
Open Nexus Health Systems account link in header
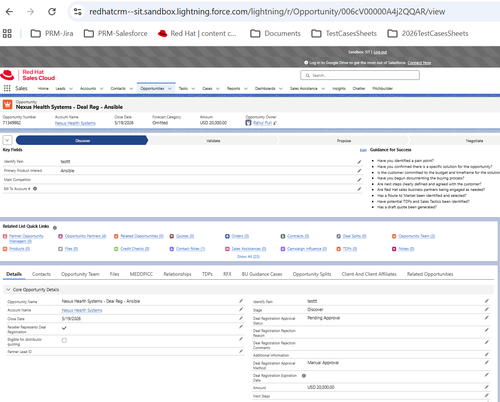[x=75, y=123]
